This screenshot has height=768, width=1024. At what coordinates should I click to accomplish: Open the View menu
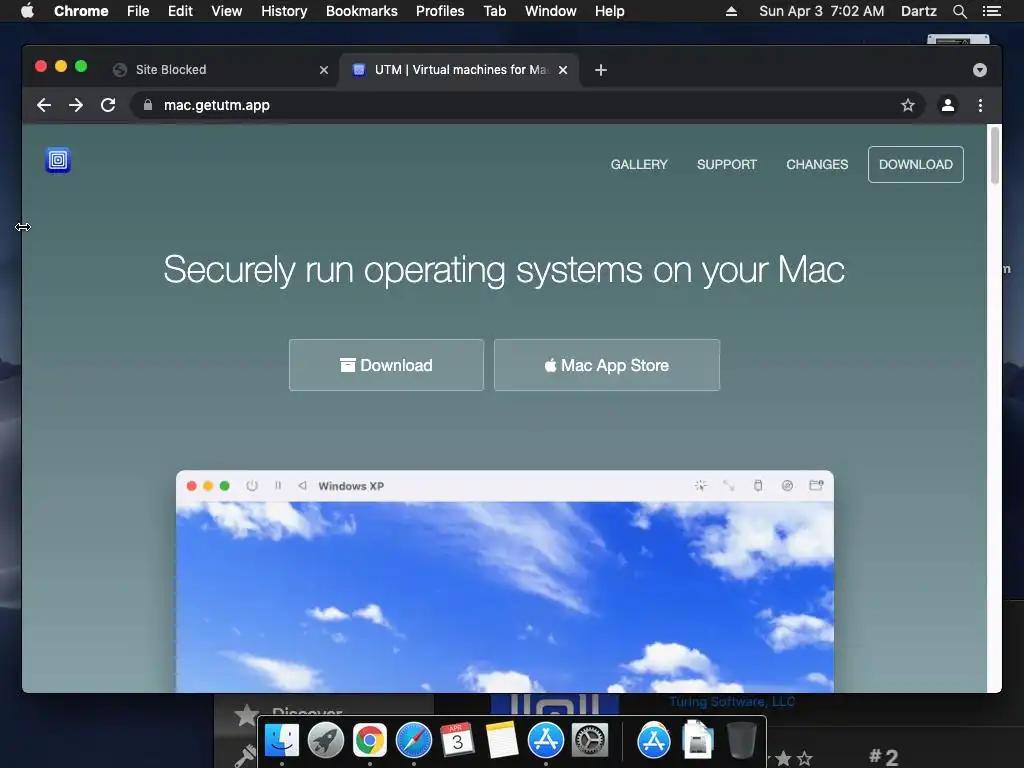[227, 11]
